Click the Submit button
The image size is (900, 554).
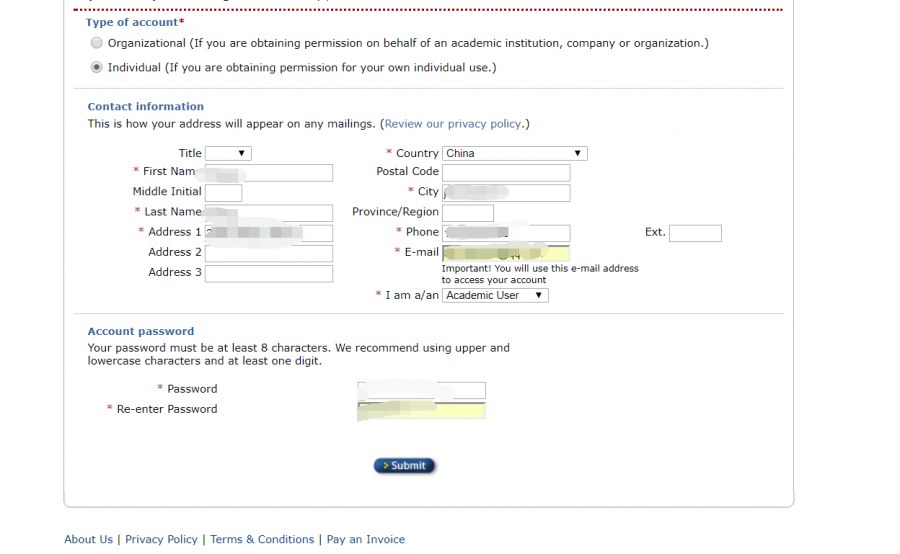point(405,466)
